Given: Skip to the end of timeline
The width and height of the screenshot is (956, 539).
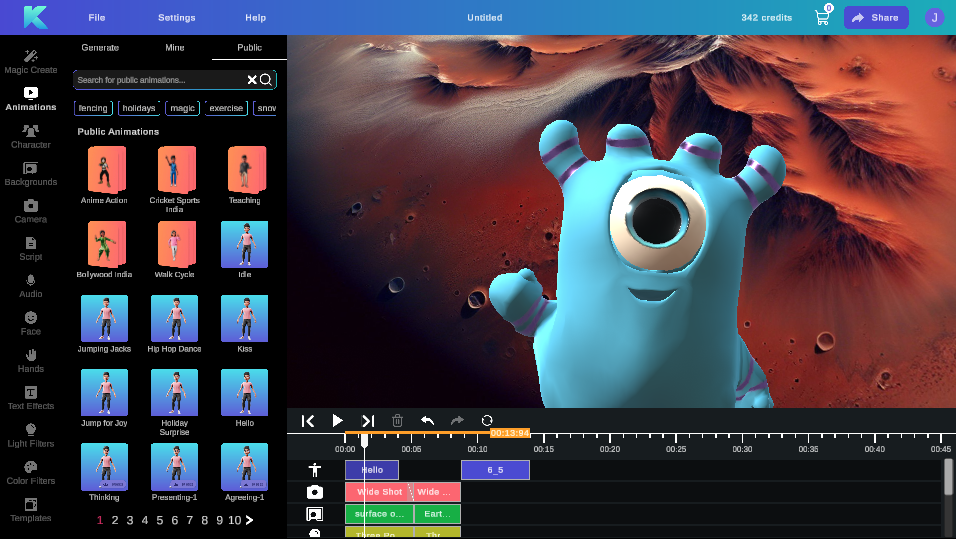Looking at the screenshot, I should [x=367, y=421].
